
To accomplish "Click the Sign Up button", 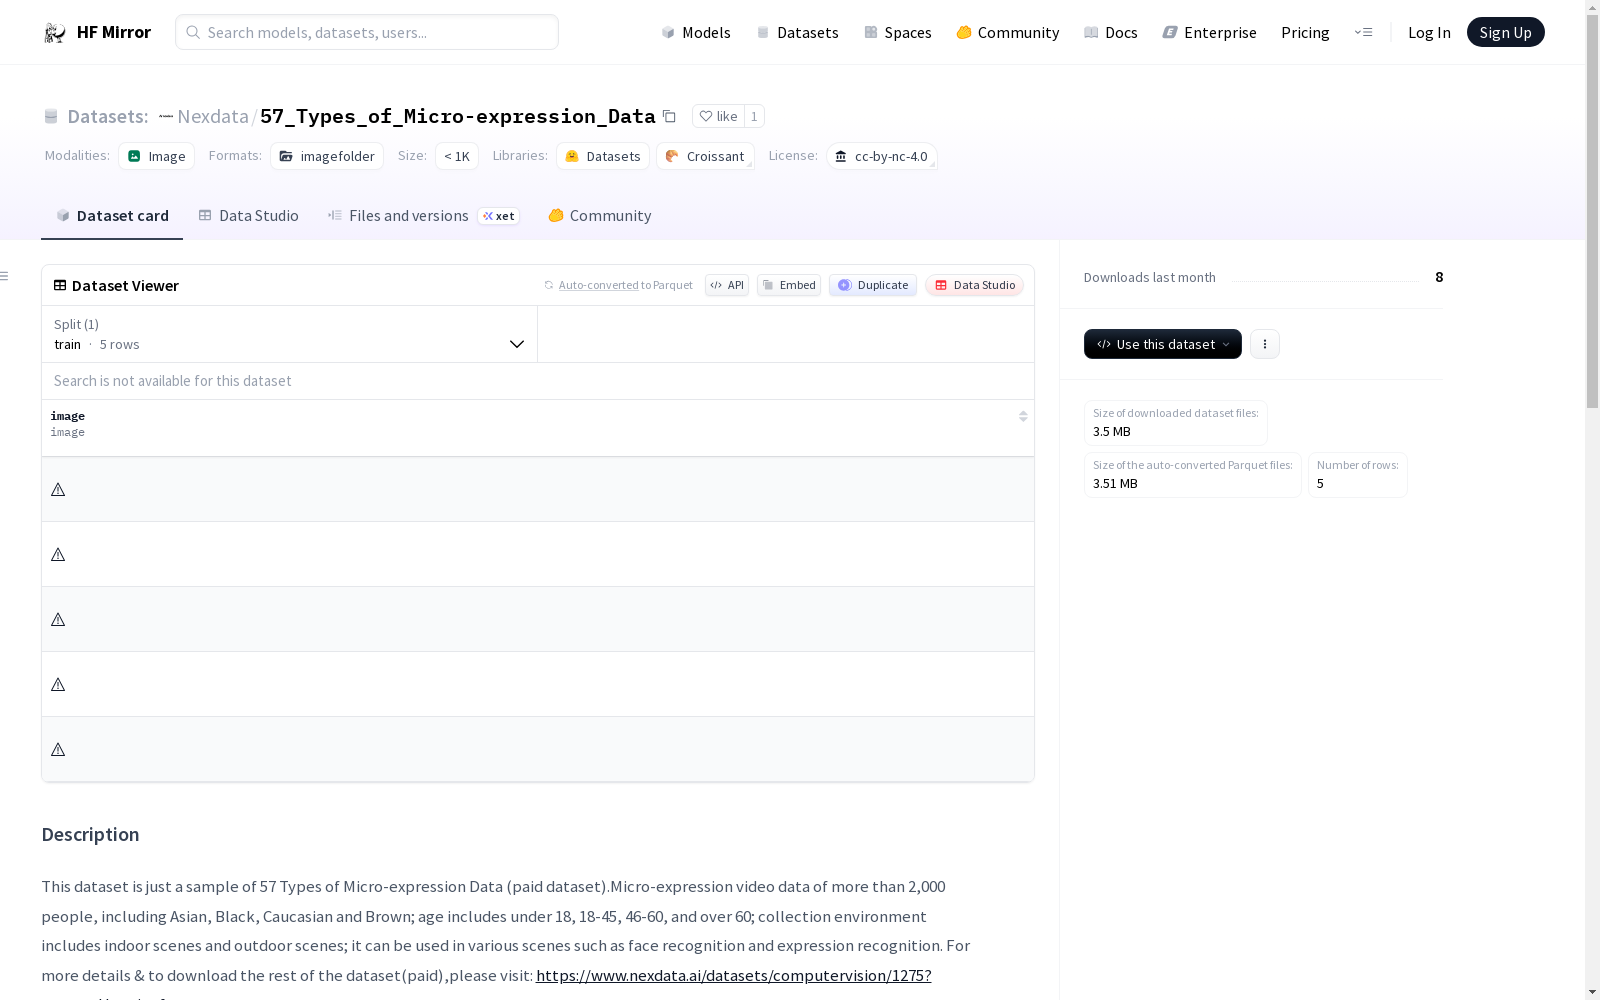I will [x=1505, y=32].
